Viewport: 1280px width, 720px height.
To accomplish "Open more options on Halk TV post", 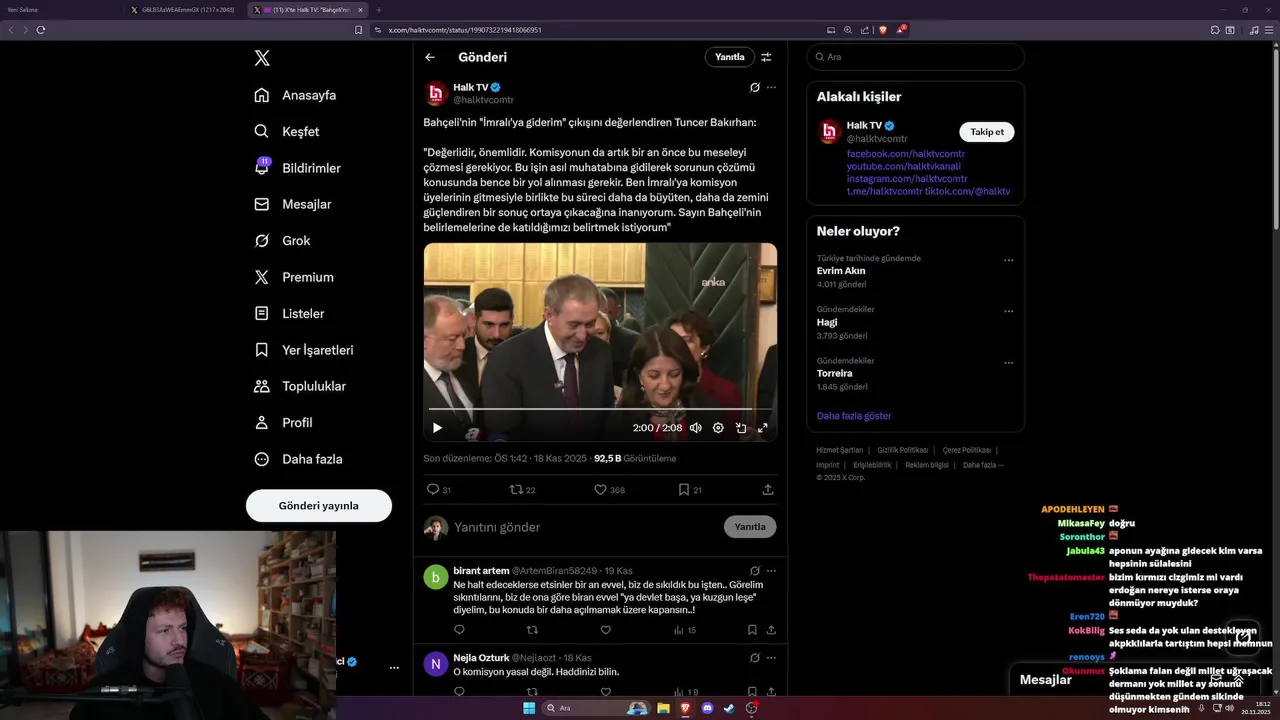I will [x=771, y=88].
